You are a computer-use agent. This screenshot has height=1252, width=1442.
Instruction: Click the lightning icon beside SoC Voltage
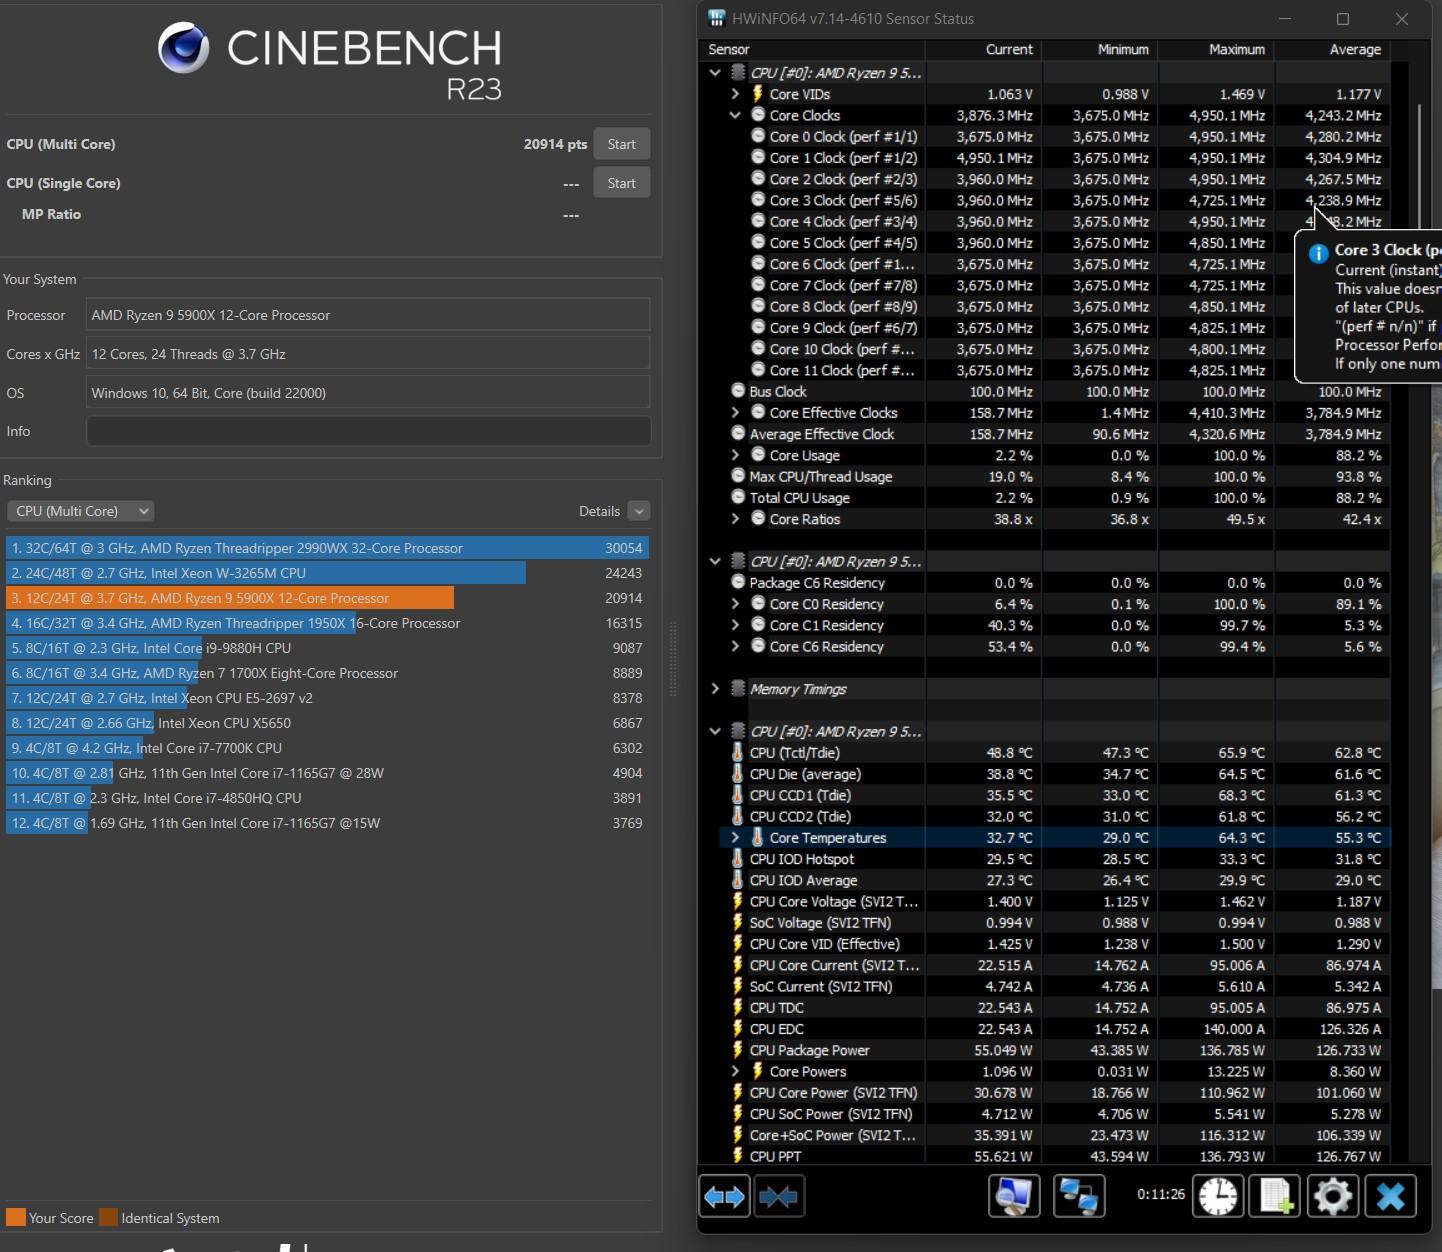(738, 922)
